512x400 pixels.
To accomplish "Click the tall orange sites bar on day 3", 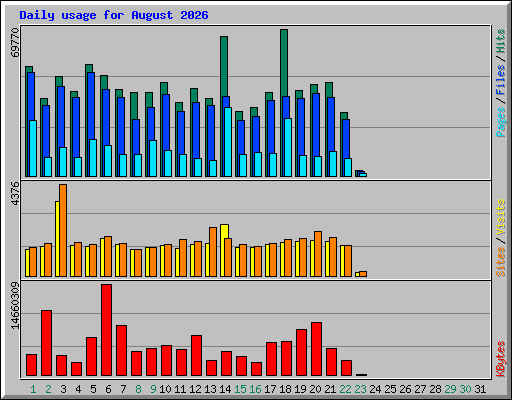I will tap(63, 230).
